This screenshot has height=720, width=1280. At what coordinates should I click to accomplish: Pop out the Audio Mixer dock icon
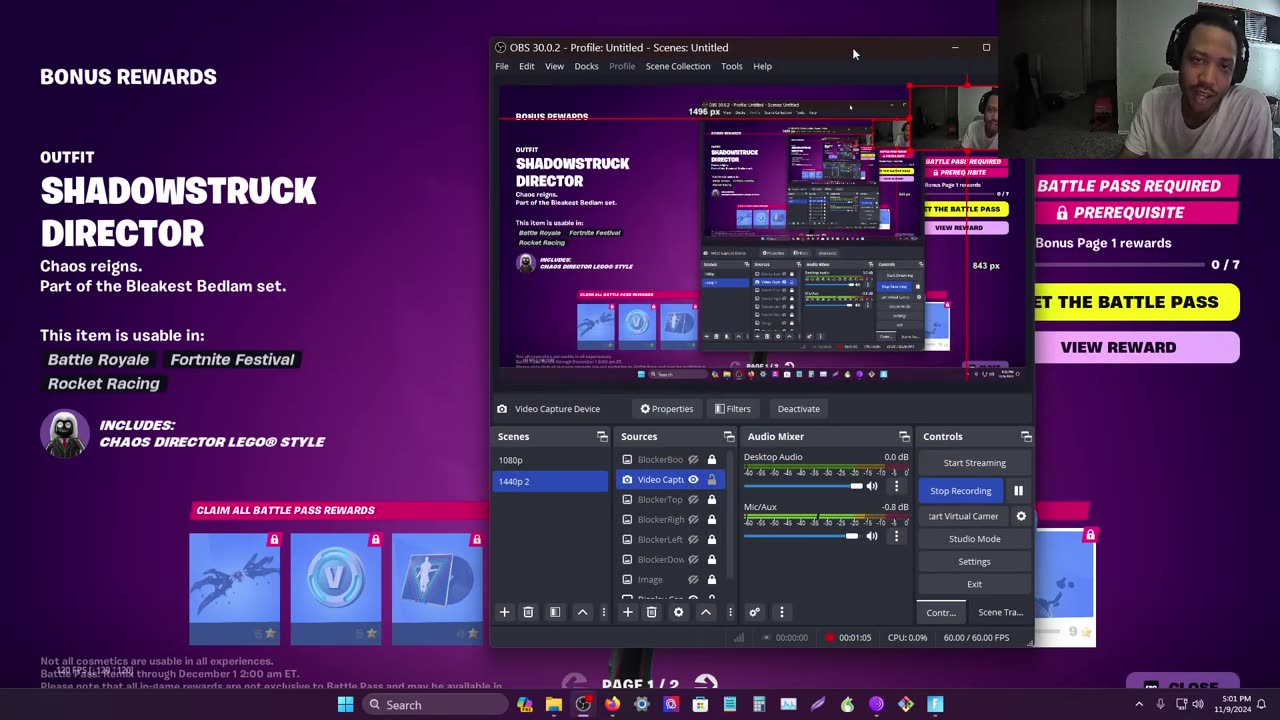904,436
